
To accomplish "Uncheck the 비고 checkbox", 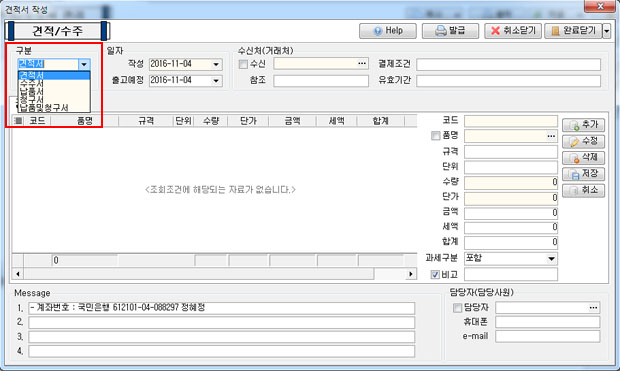I will 435,274.
